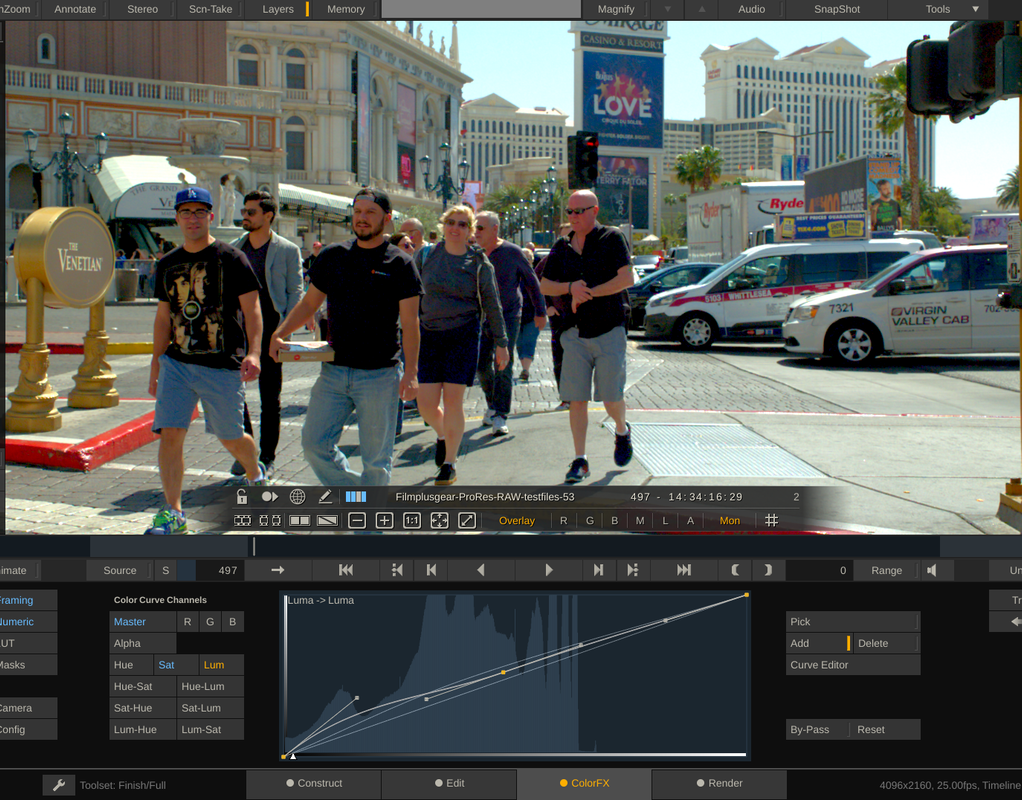The image size is (1022, 800).
Task: Click the unlock padlock icon in viewport bar
Action: (x=242, y=497)
